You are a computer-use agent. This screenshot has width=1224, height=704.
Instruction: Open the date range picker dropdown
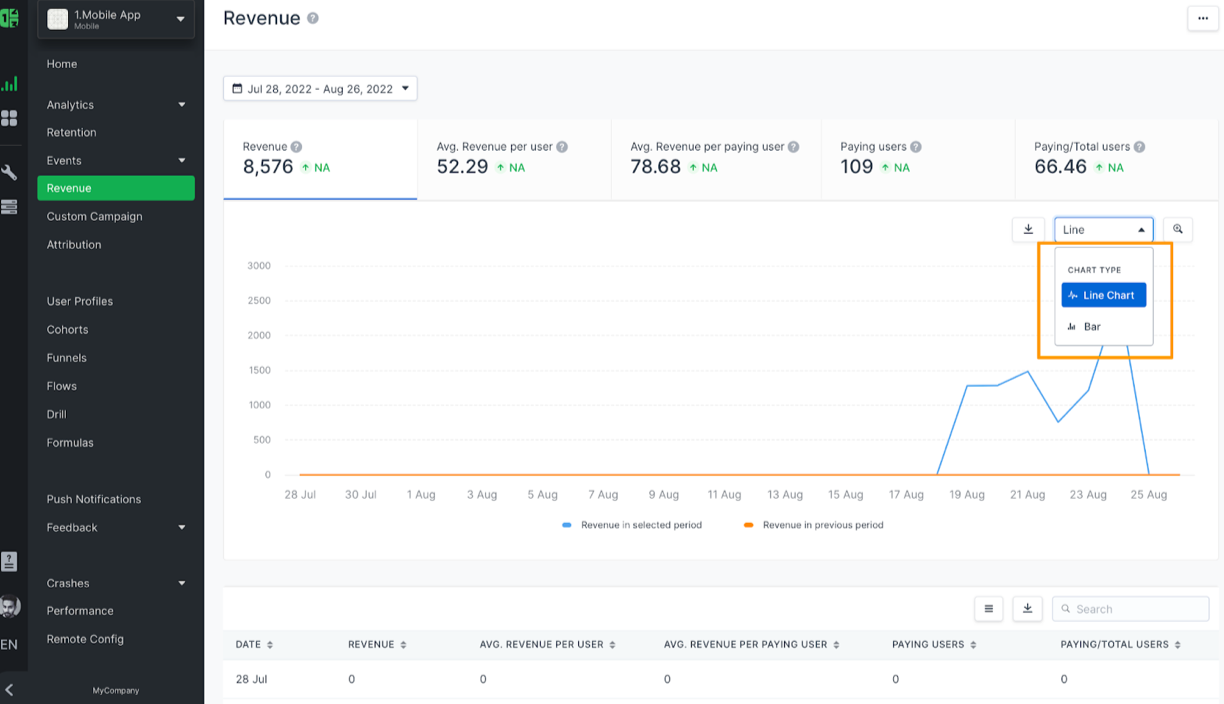pos(320,89)
